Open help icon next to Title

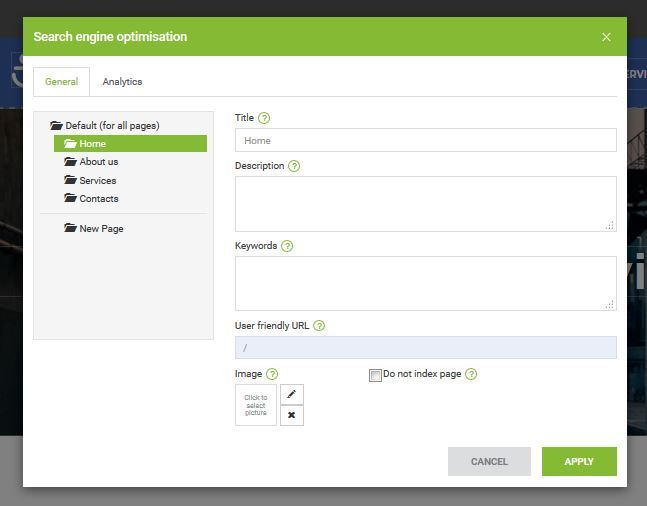264,118
